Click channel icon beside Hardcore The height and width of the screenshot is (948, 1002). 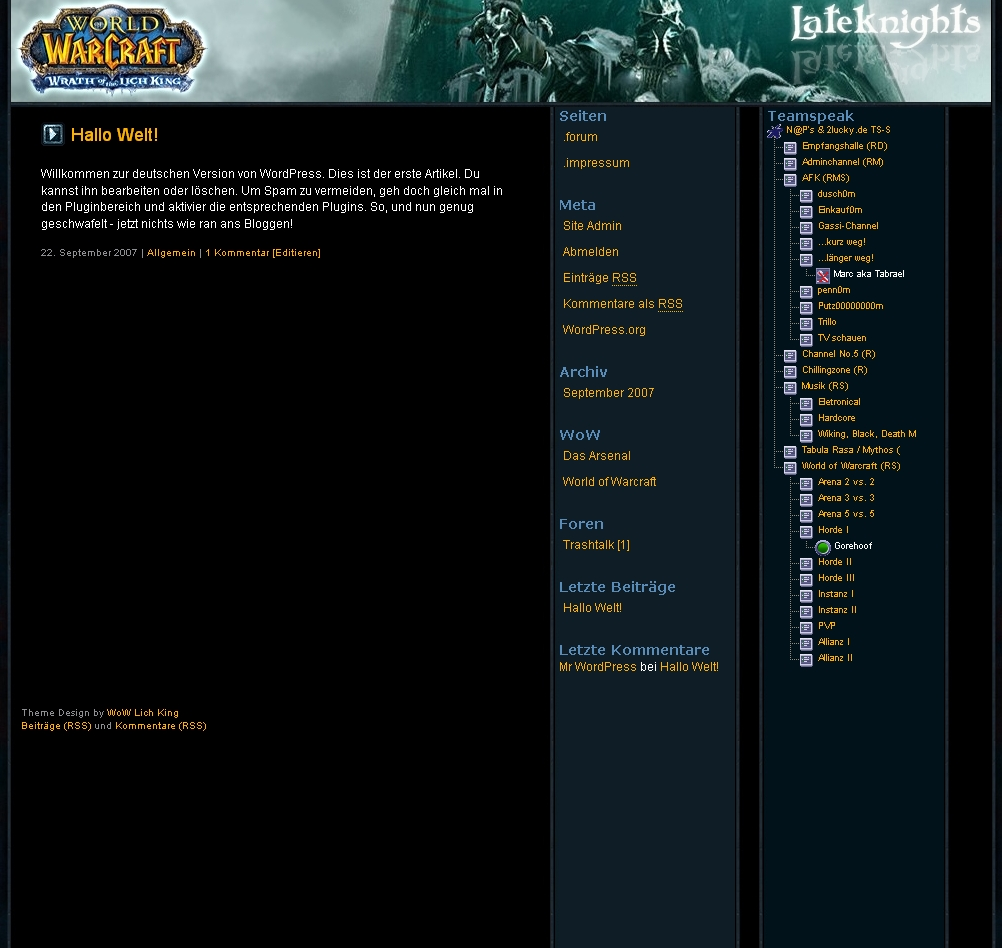(x=806, y=419)
